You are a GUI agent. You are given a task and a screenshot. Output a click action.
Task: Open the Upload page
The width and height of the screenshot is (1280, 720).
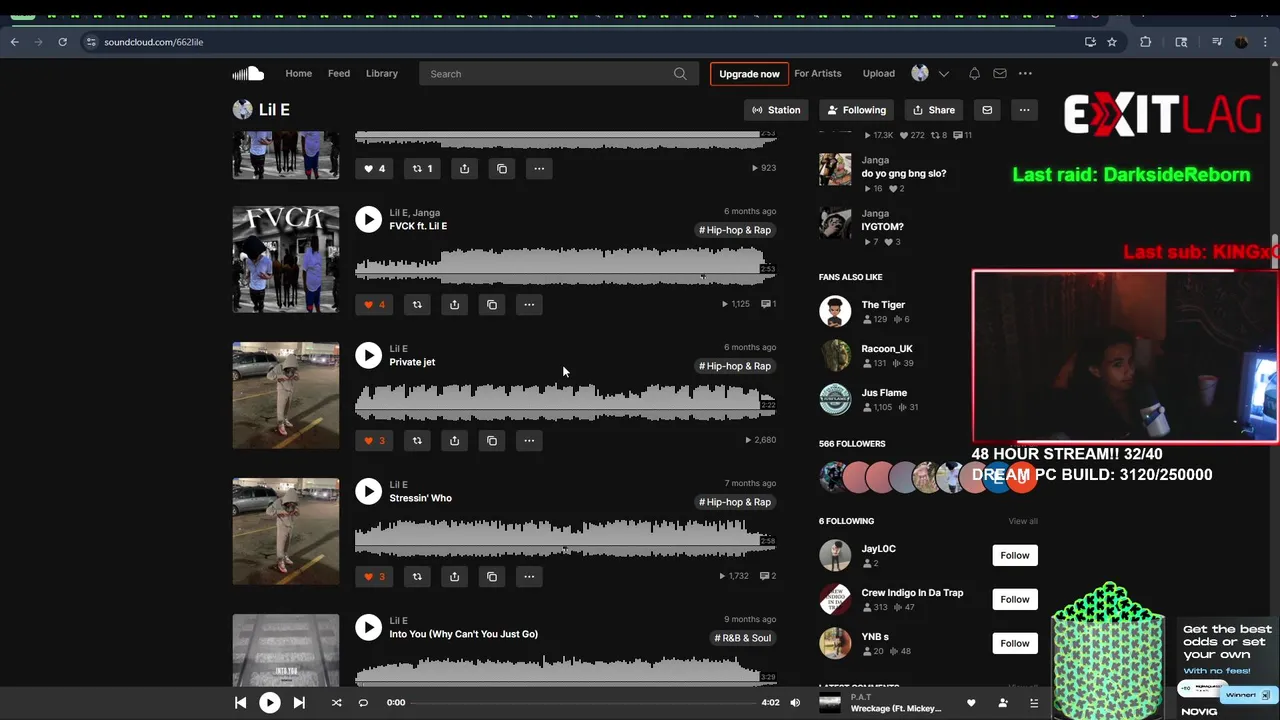coord(879,73)
